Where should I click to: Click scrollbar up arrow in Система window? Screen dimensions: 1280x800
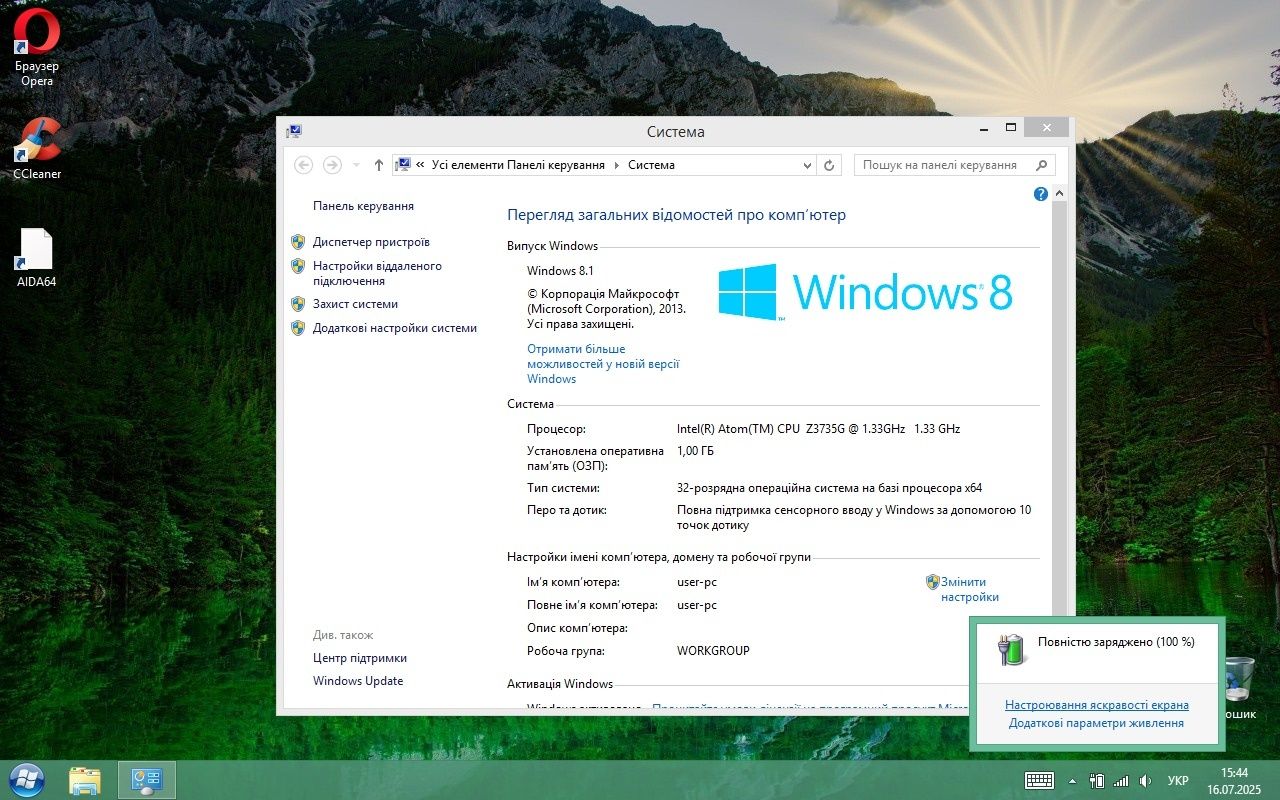tap(1060, 194)
